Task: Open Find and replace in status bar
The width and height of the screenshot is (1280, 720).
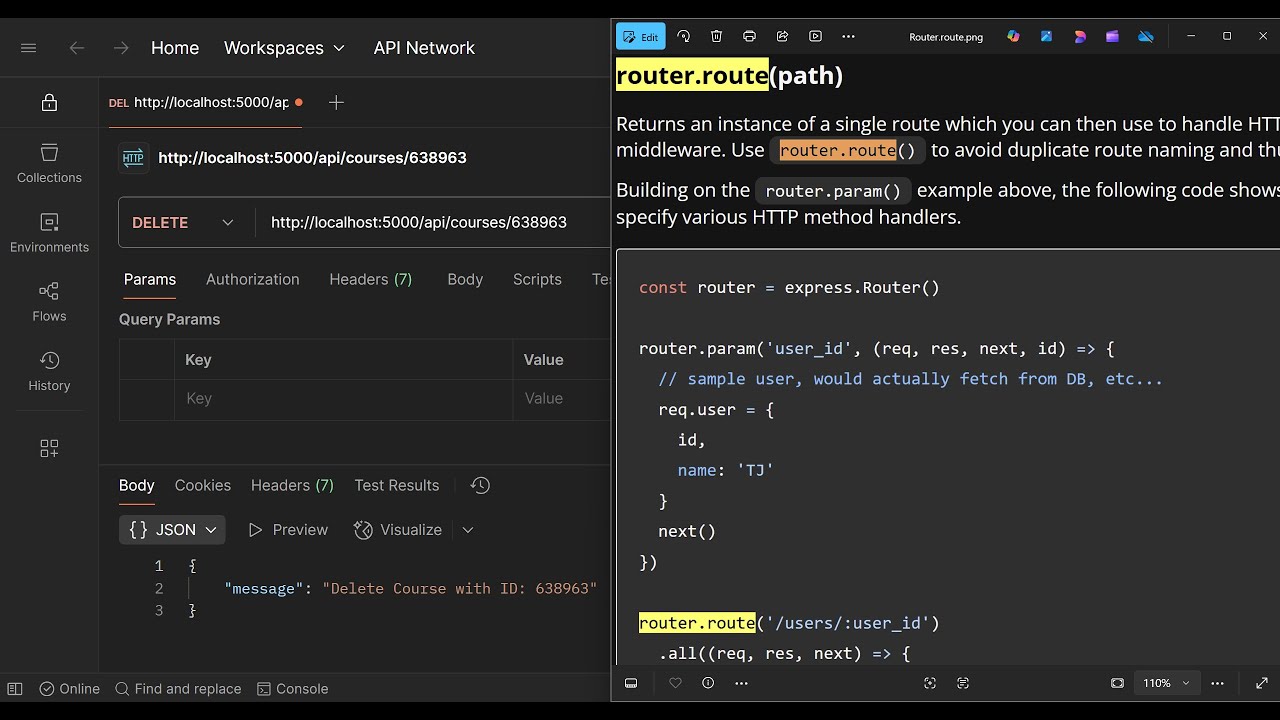Action: pyautogui.click(x=178, y=689)
